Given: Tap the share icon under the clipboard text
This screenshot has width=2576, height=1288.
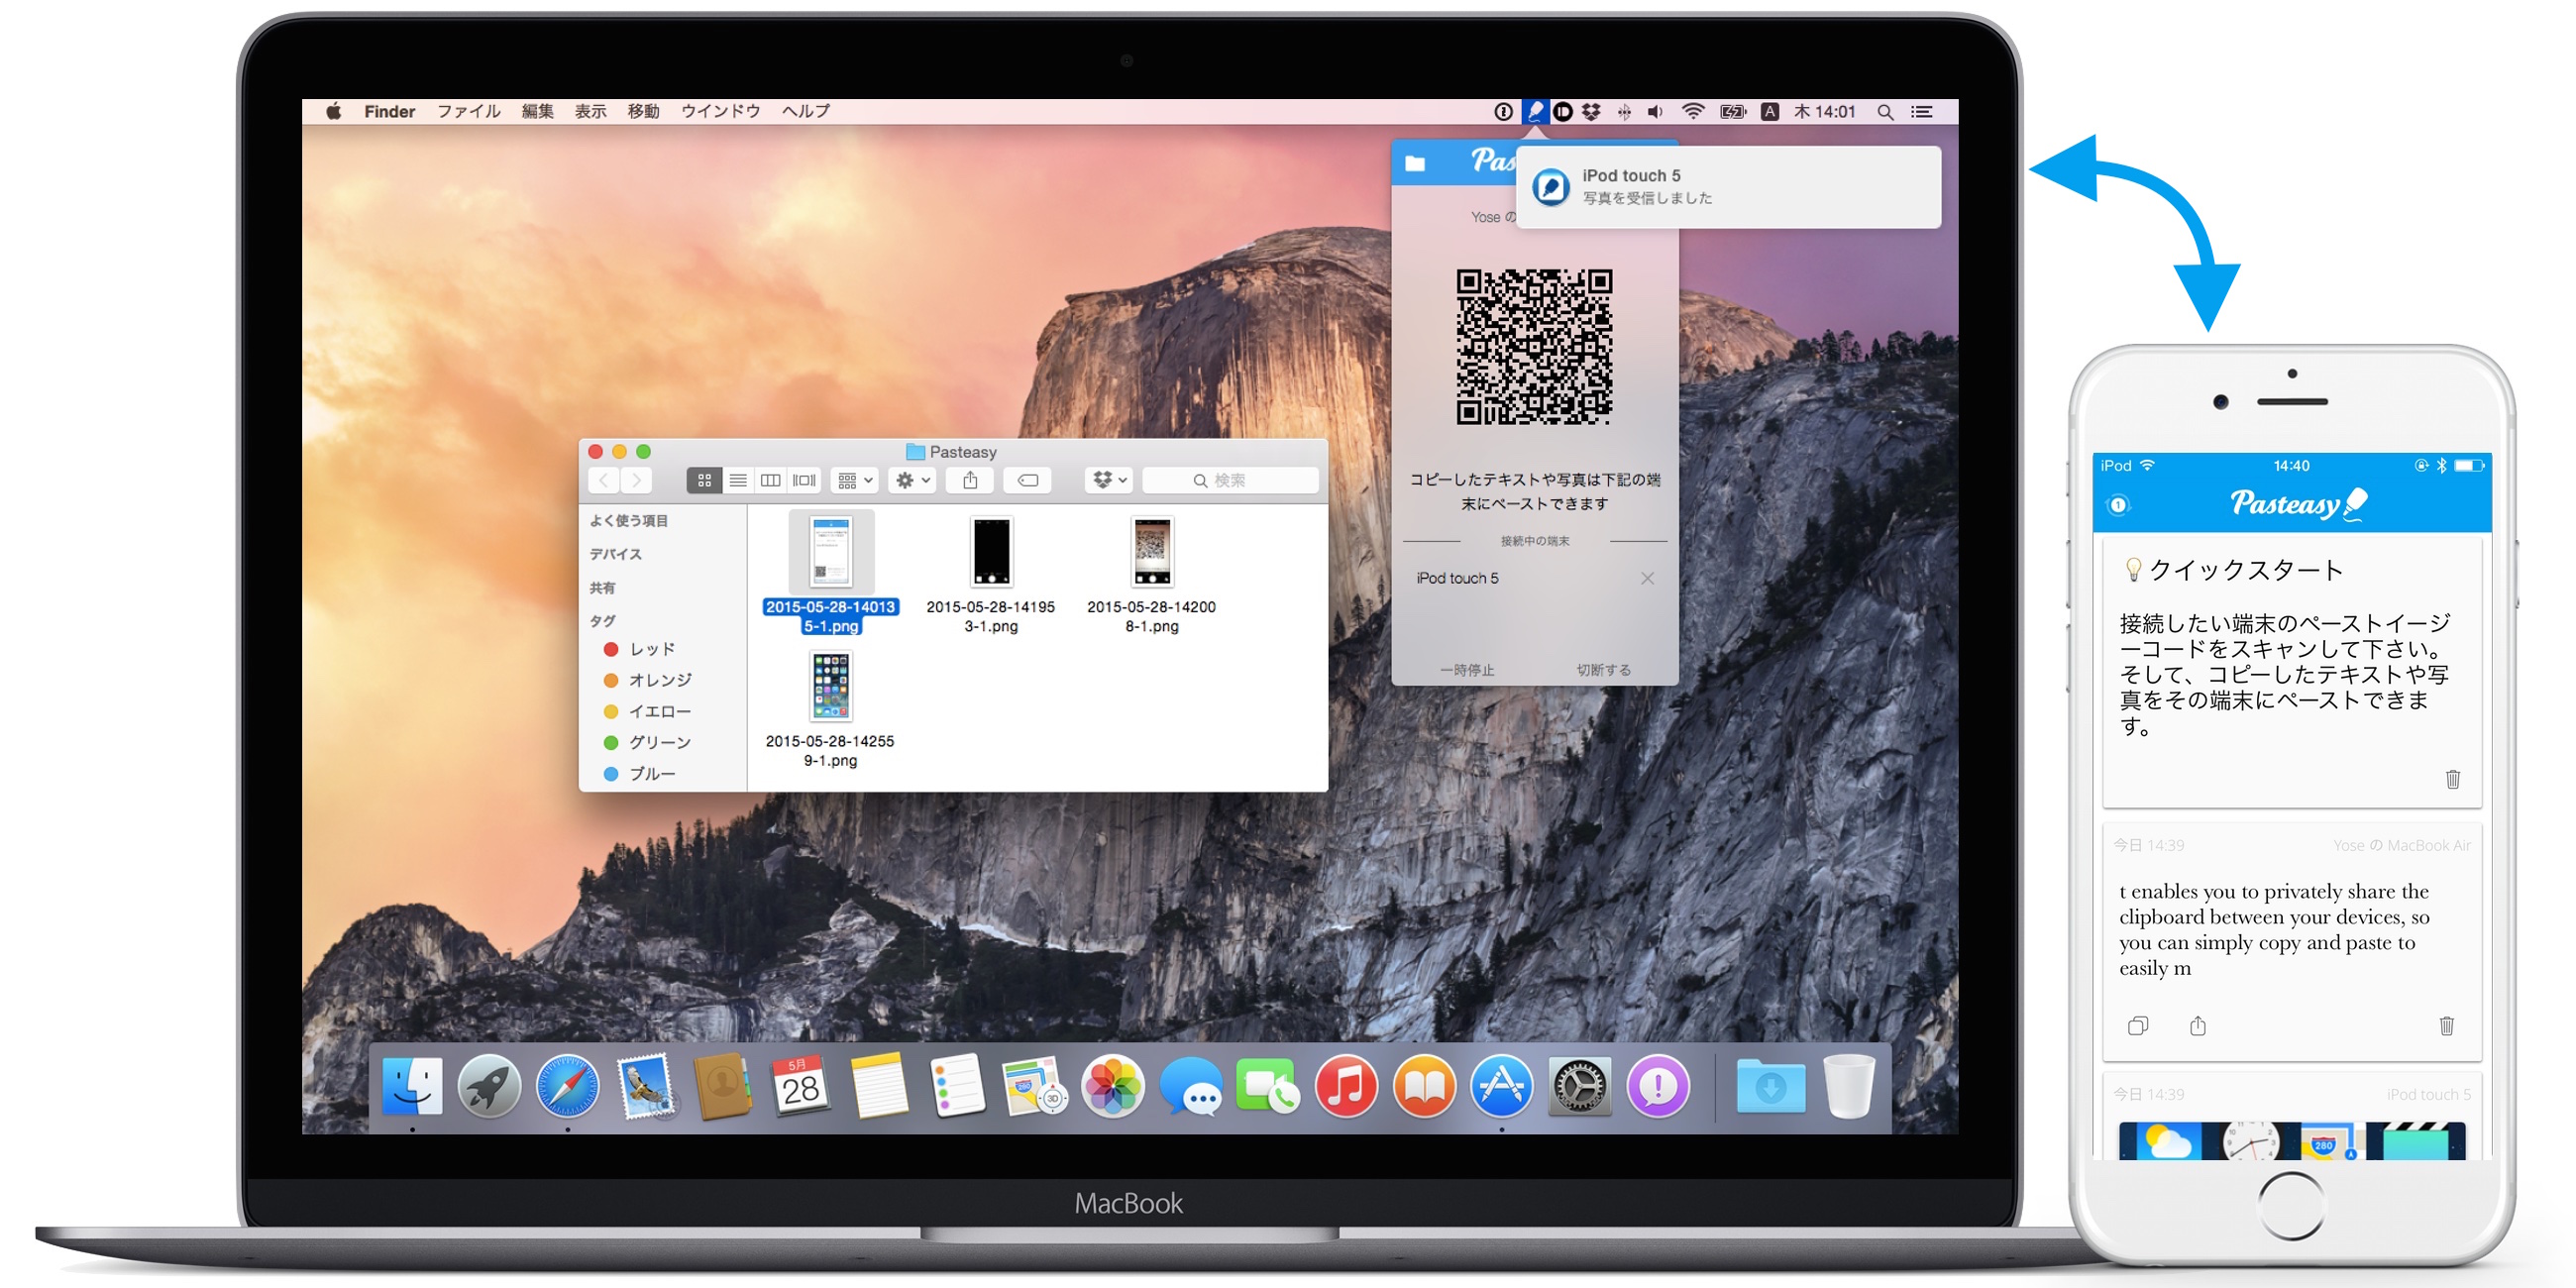Looking at the screenshot, I should pos(2197,1025).
